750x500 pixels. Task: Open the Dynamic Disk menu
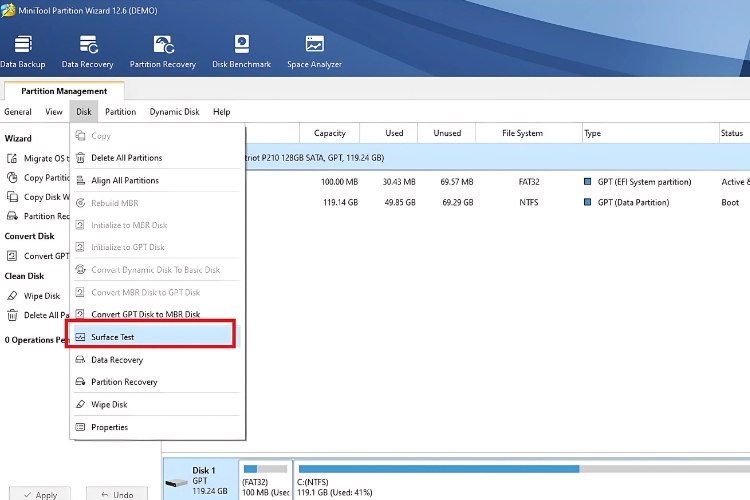click(x=174, y=112)
